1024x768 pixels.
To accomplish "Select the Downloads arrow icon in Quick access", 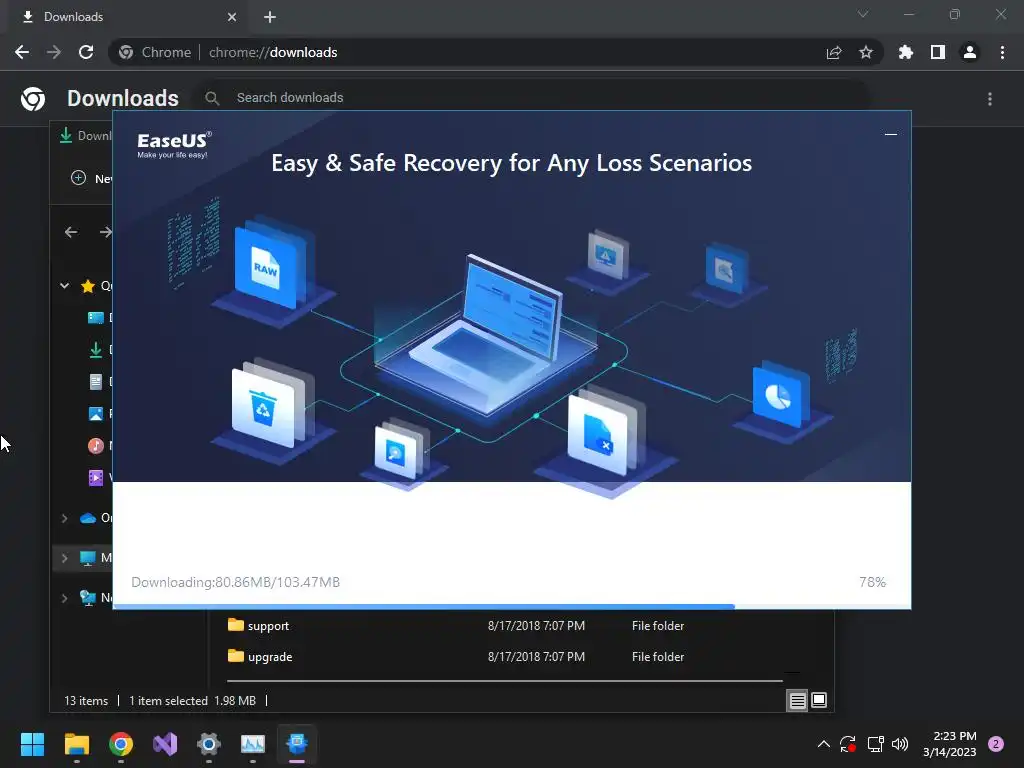I will point(95,349).
